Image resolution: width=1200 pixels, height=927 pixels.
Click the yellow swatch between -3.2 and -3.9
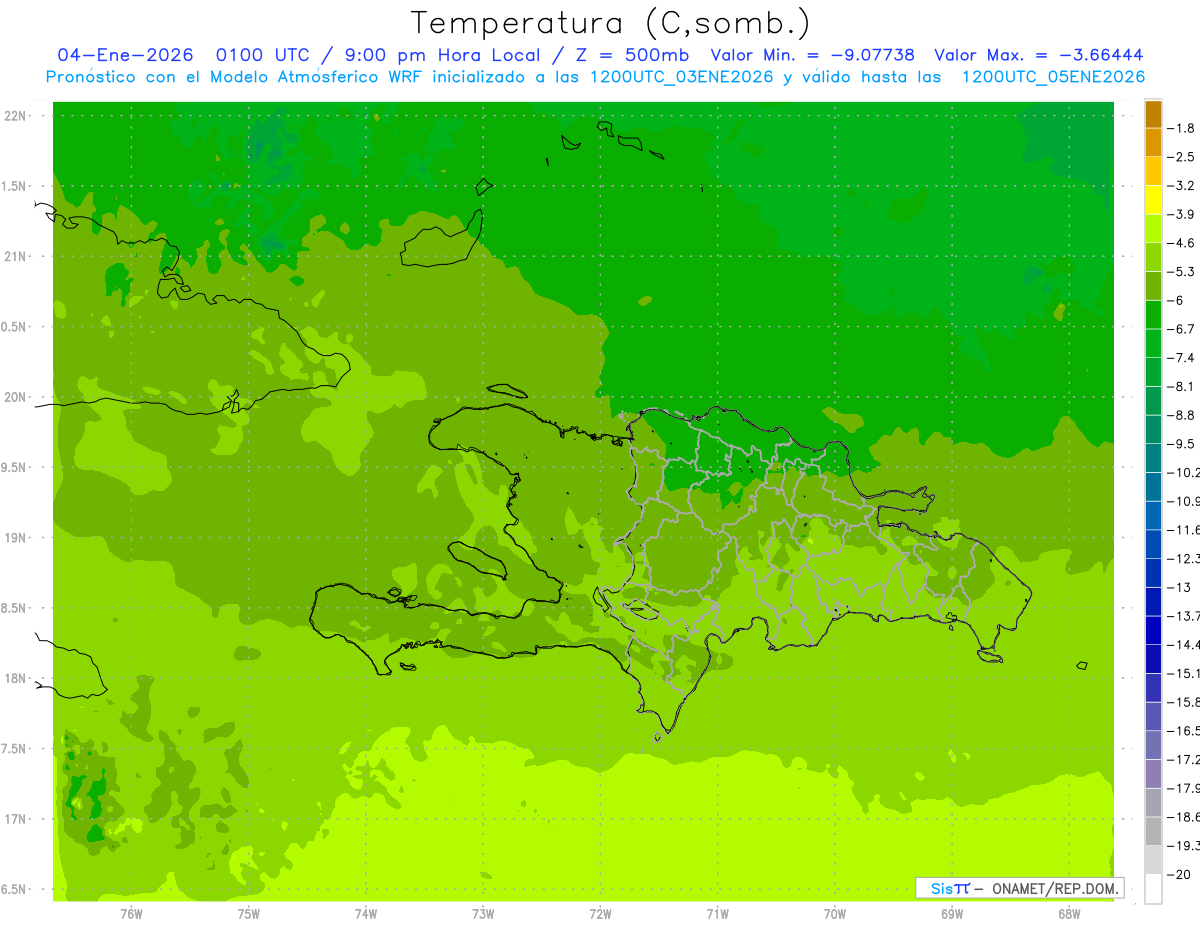pos(1153,200)
